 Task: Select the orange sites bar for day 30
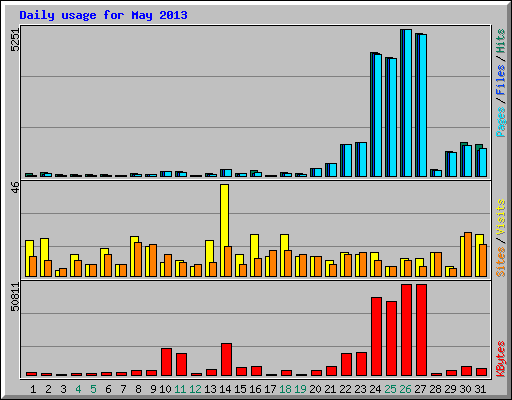pos(468,255)
